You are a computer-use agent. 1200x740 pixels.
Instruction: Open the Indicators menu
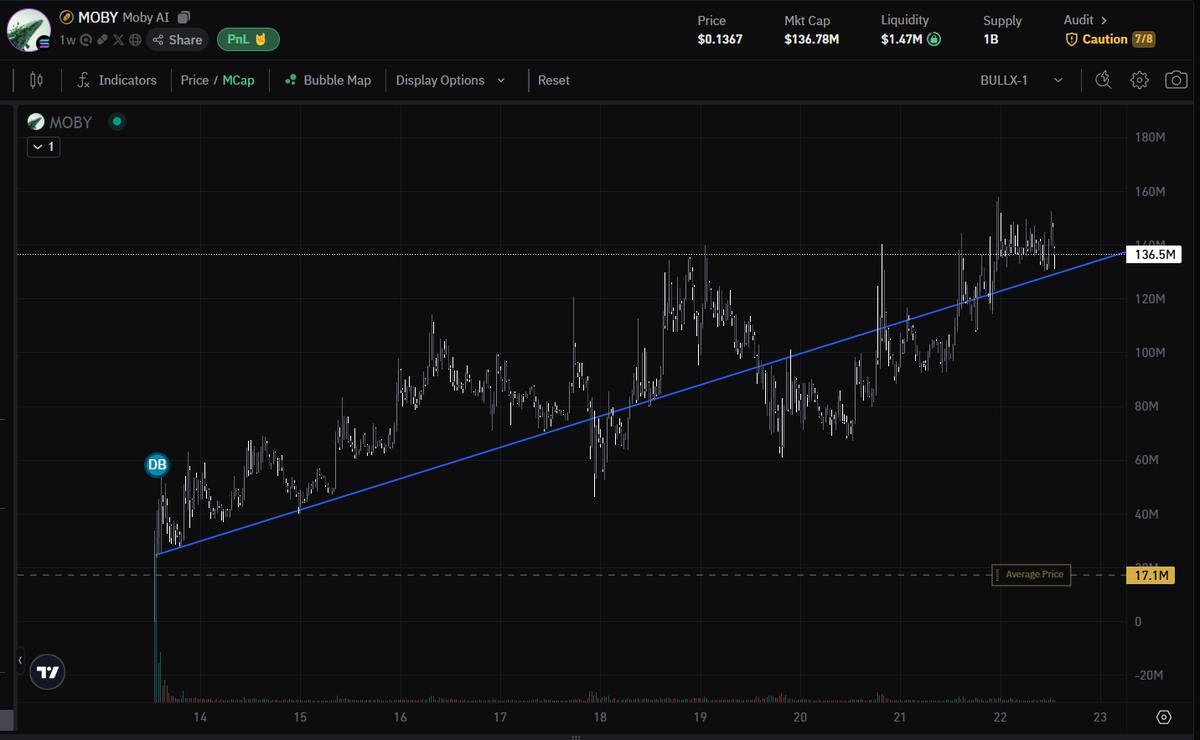[129, 79]
